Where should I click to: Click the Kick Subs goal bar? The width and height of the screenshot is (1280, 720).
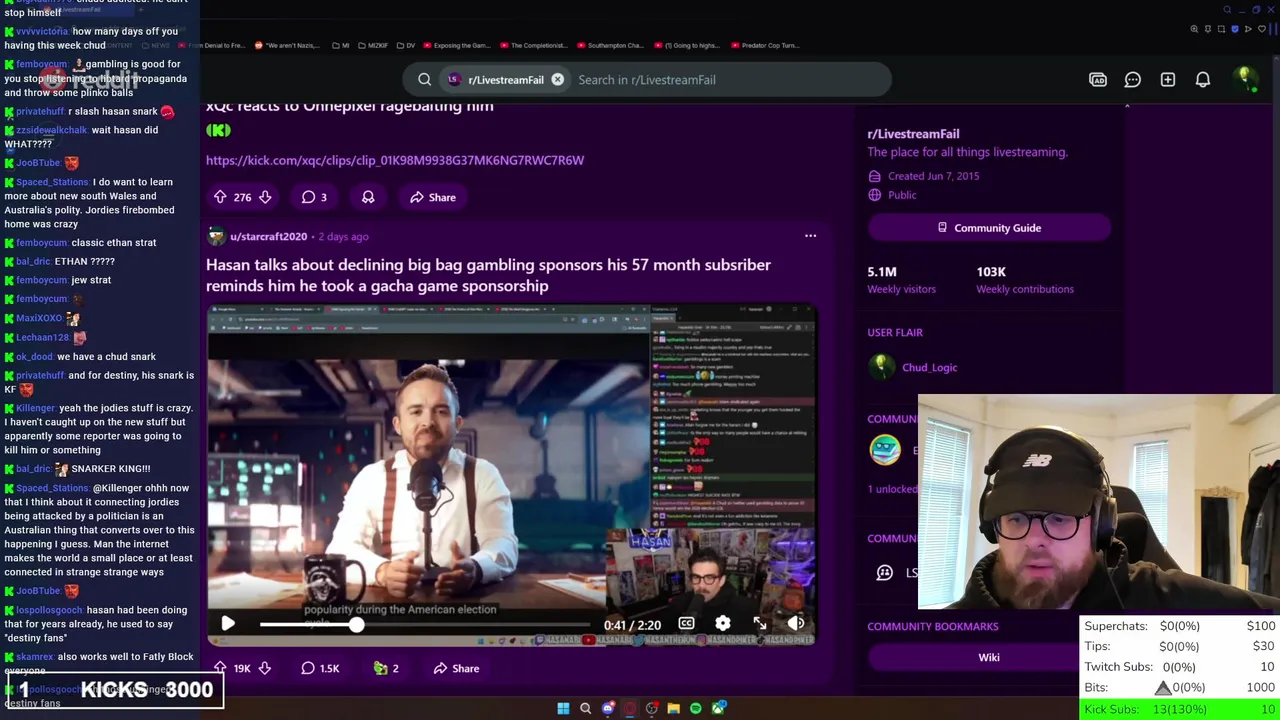coord(1180,709)
